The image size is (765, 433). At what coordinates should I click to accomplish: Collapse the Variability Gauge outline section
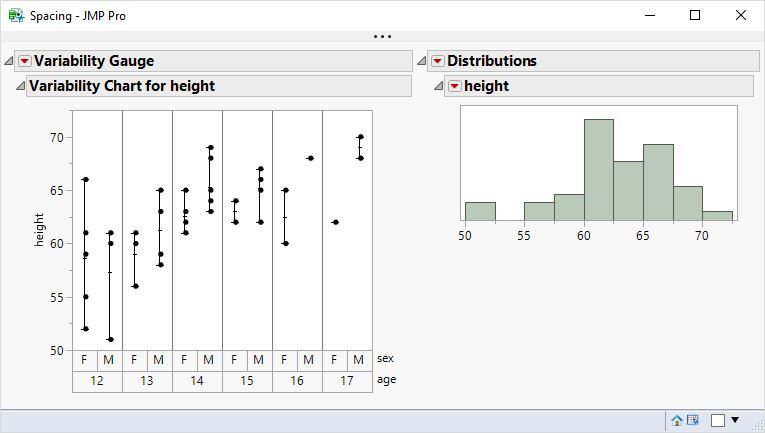tap(9, 62)
